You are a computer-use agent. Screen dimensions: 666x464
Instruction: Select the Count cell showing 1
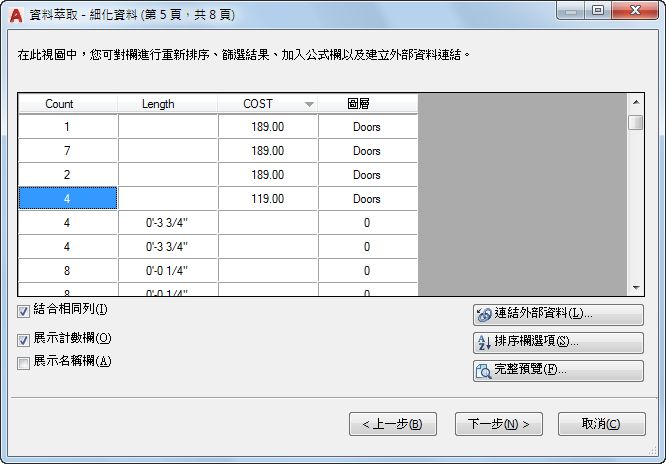pos(68,127)
